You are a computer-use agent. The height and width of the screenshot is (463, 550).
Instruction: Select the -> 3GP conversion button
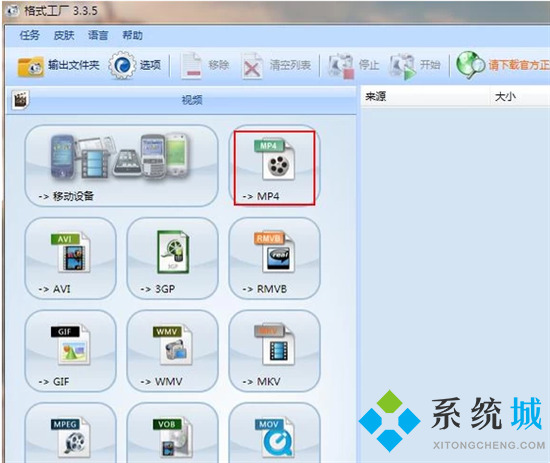tap(172, 258)
